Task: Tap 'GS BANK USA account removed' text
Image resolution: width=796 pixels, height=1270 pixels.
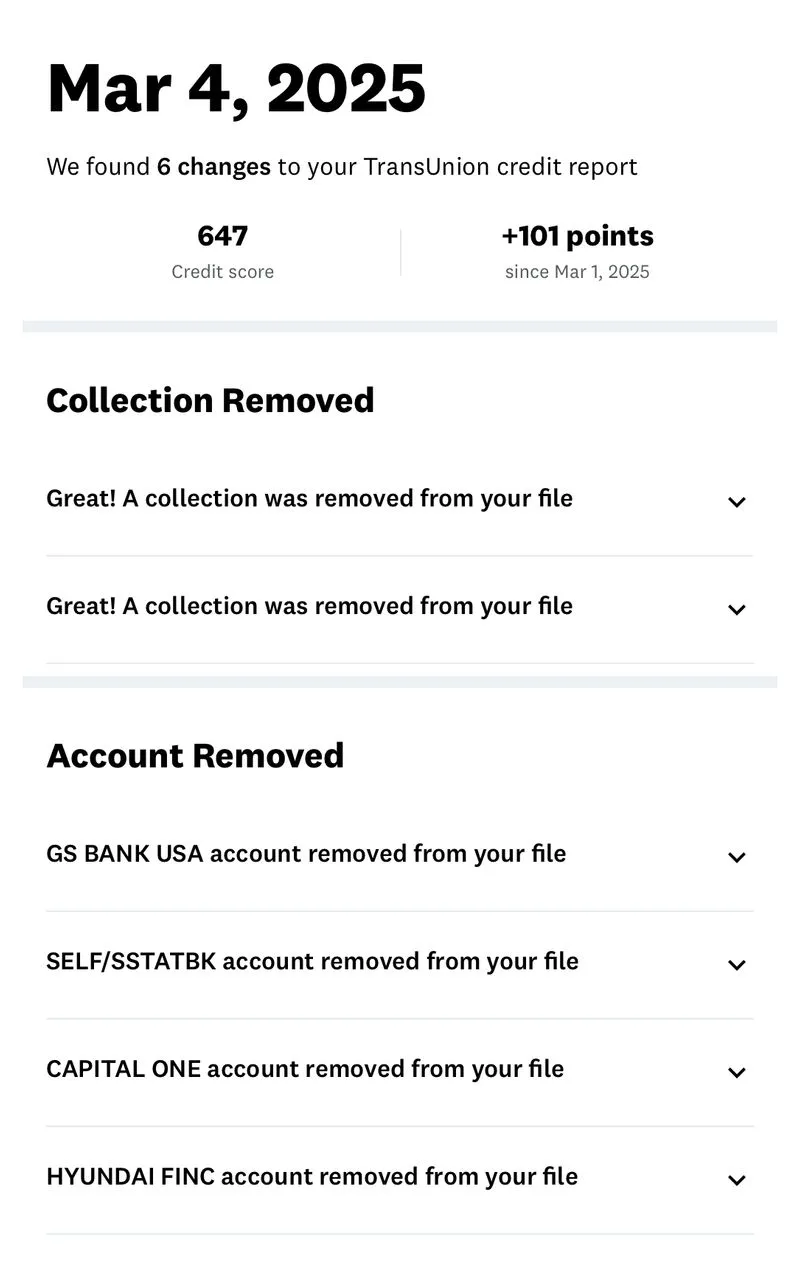Action: (306, 853)
